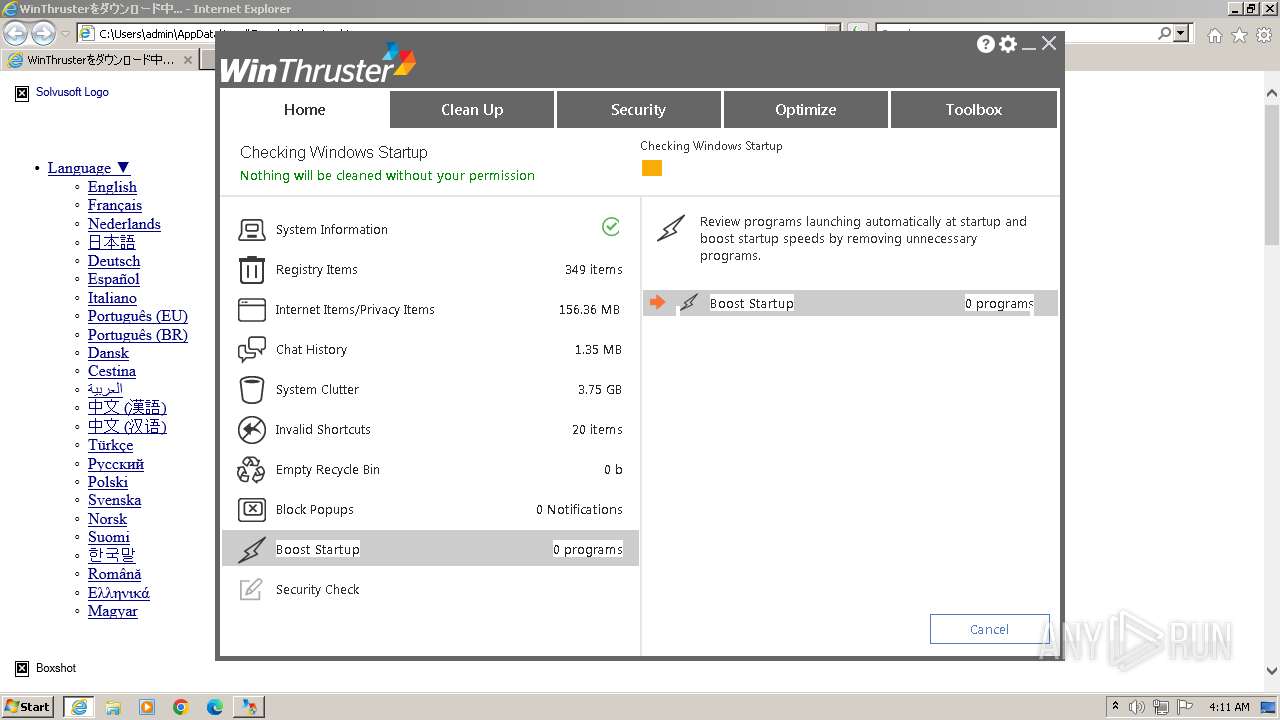Click the Empty Recycle Bin recycle icon

(252, 470)
